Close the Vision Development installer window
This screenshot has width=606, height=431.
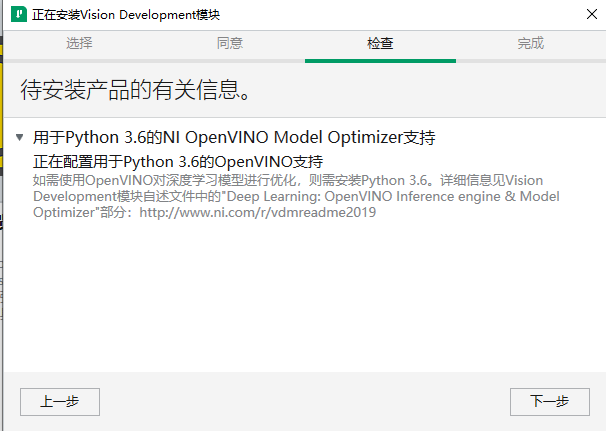point(591,14)
